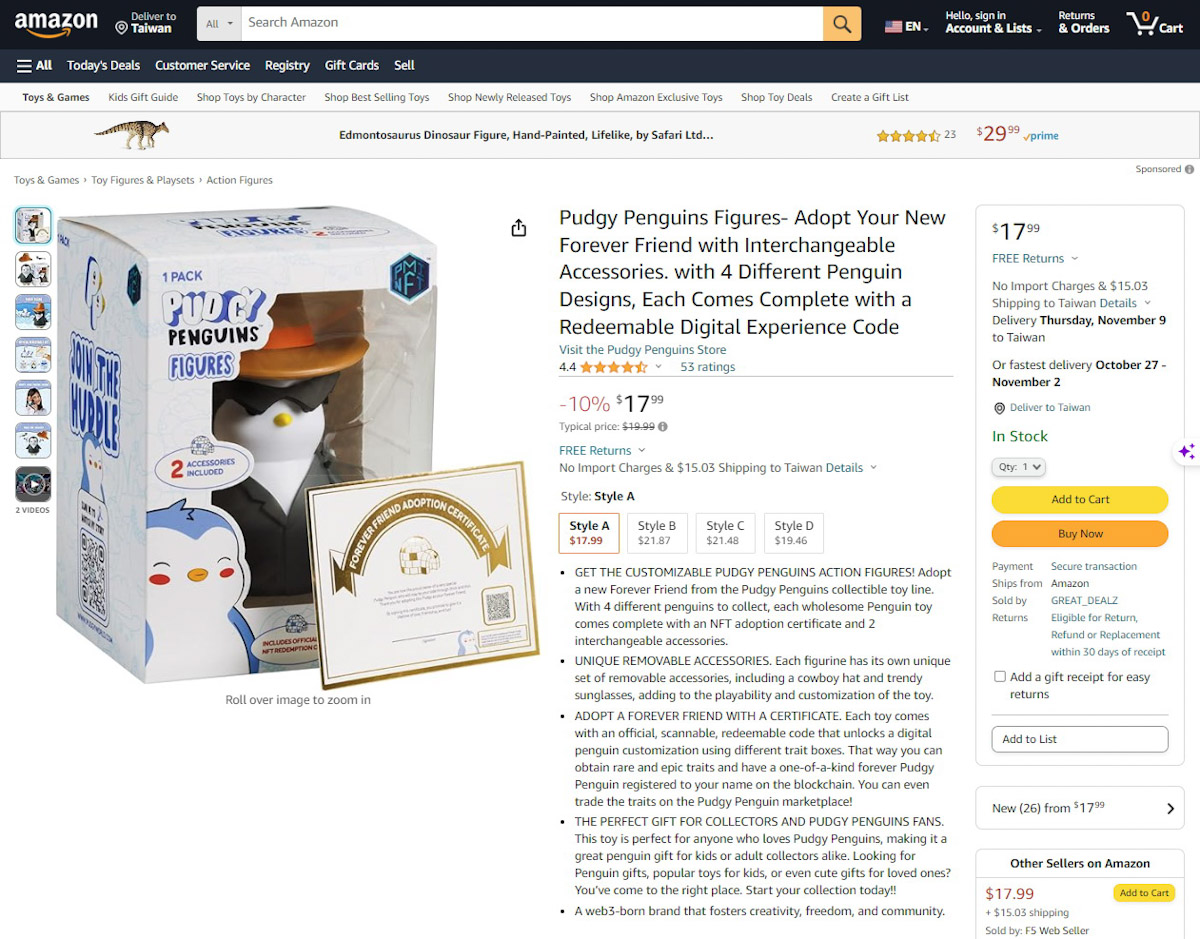Open the Qty quantity dropdown
The width and height of the screenshot is (1200, 939).
pyautogui.click(x=1019, y=467)
